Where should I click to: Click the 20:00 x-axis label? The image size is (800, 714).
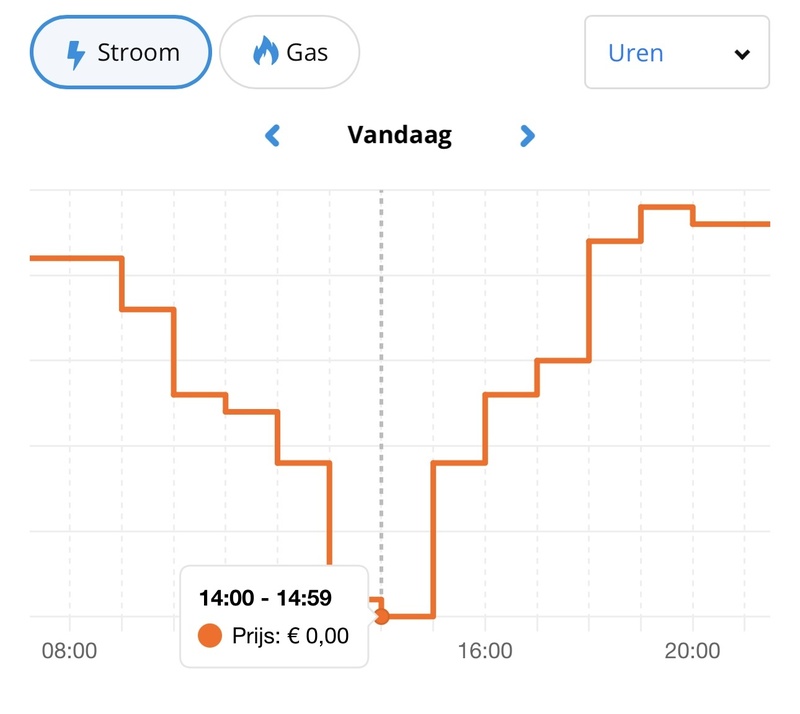click(x=692, y=652)
